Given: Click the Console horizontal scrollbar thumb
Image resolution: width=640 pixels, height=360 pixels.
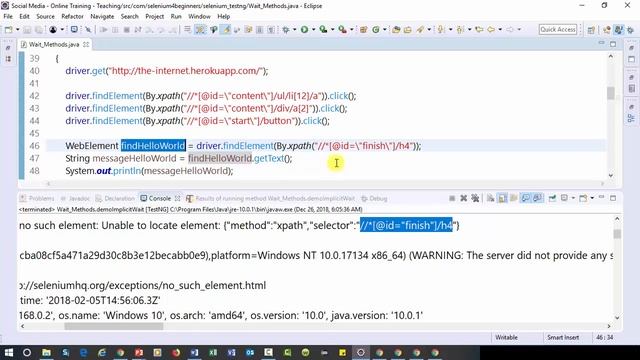Looking at the screenshot, I should pyautogui.click(x=114, y=326).
